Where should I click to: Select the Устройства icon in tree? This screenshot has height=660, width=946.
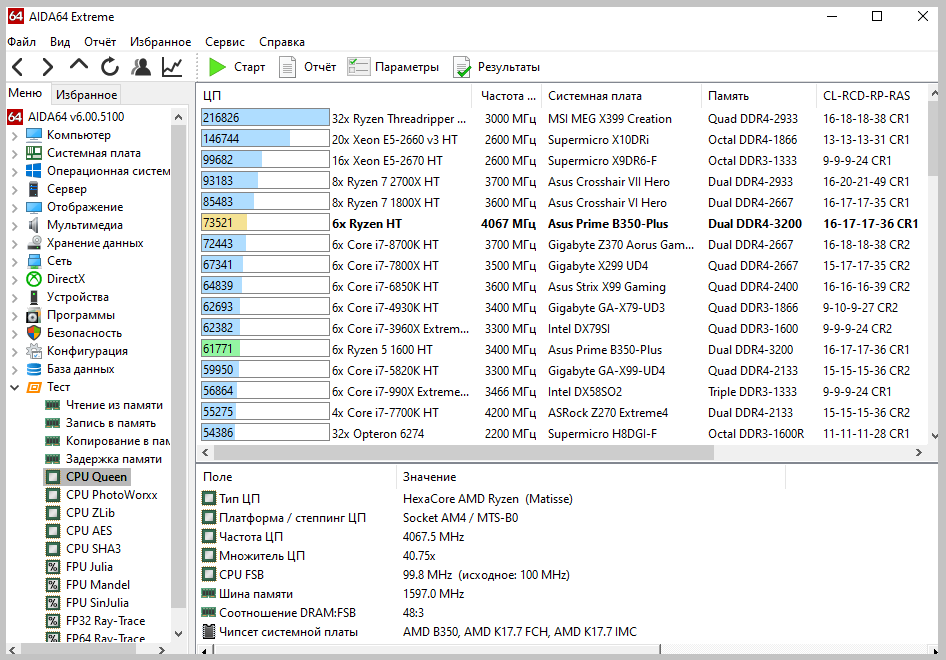34,297
